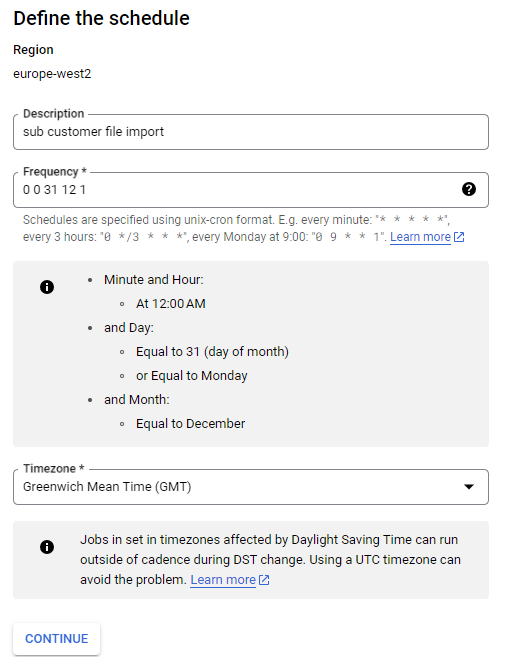
Task: Click the Description text field
Action: click(251, 132)
